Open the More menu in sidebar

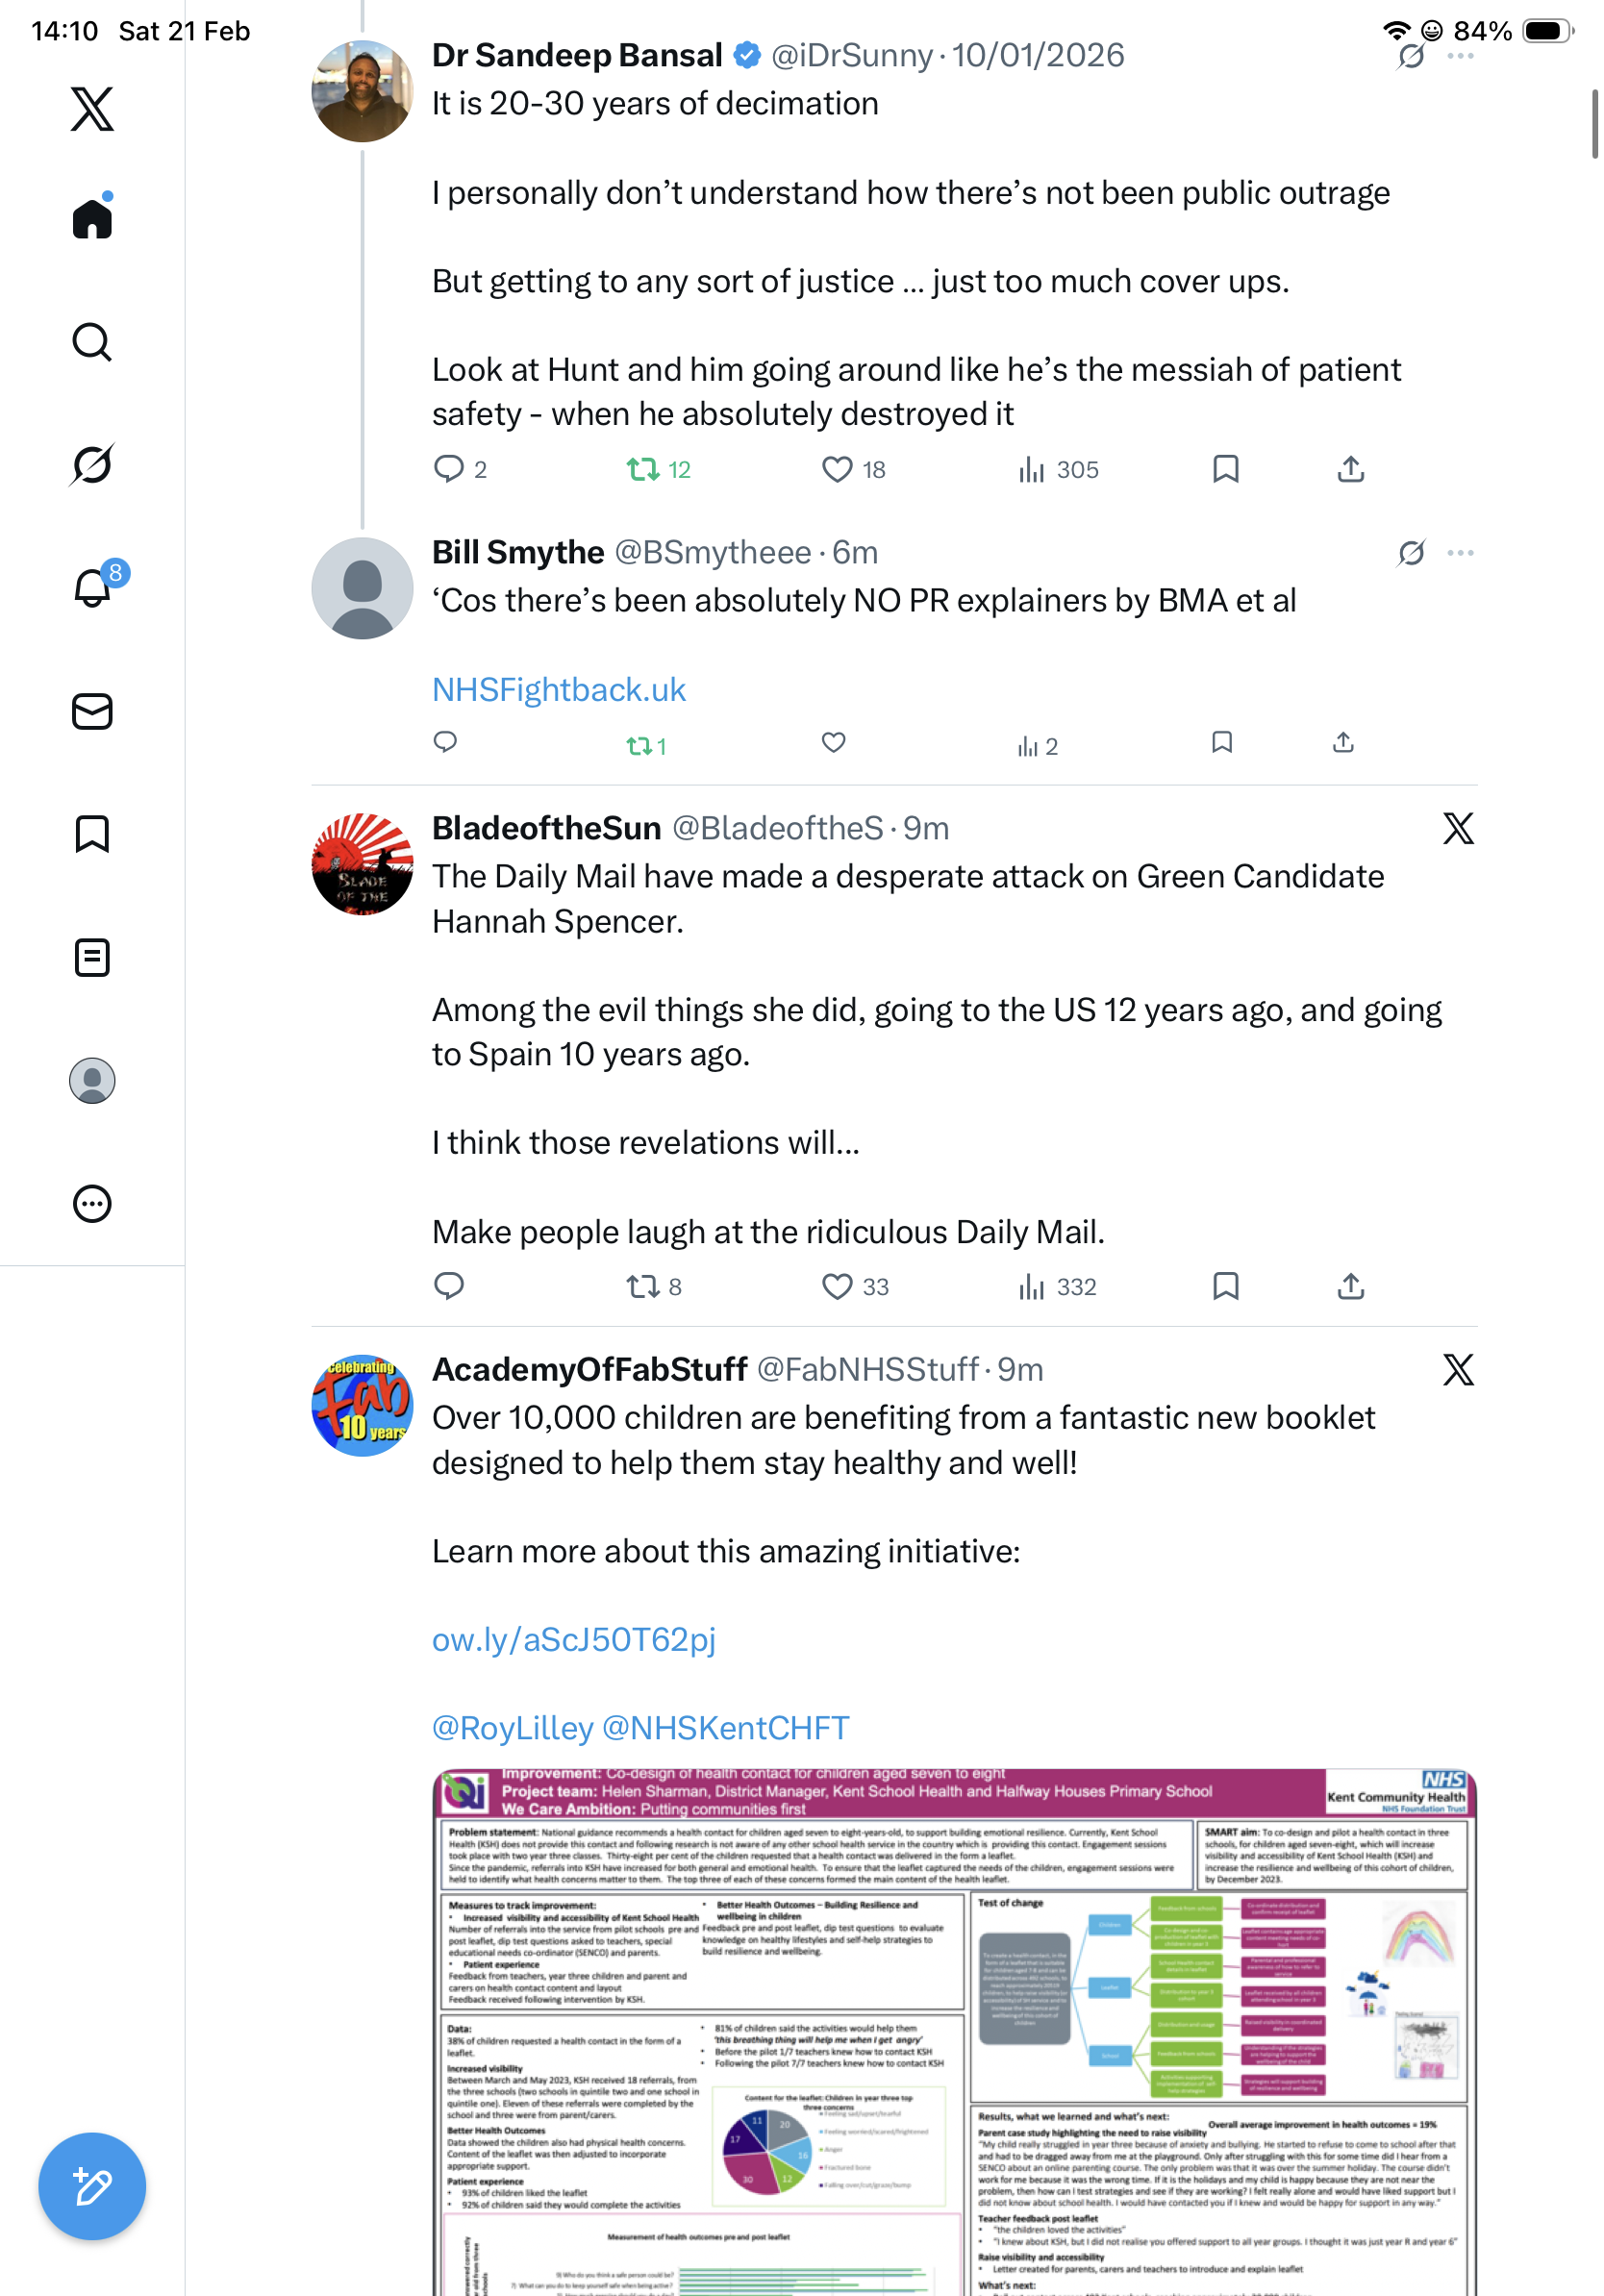tap(92, 1203)
